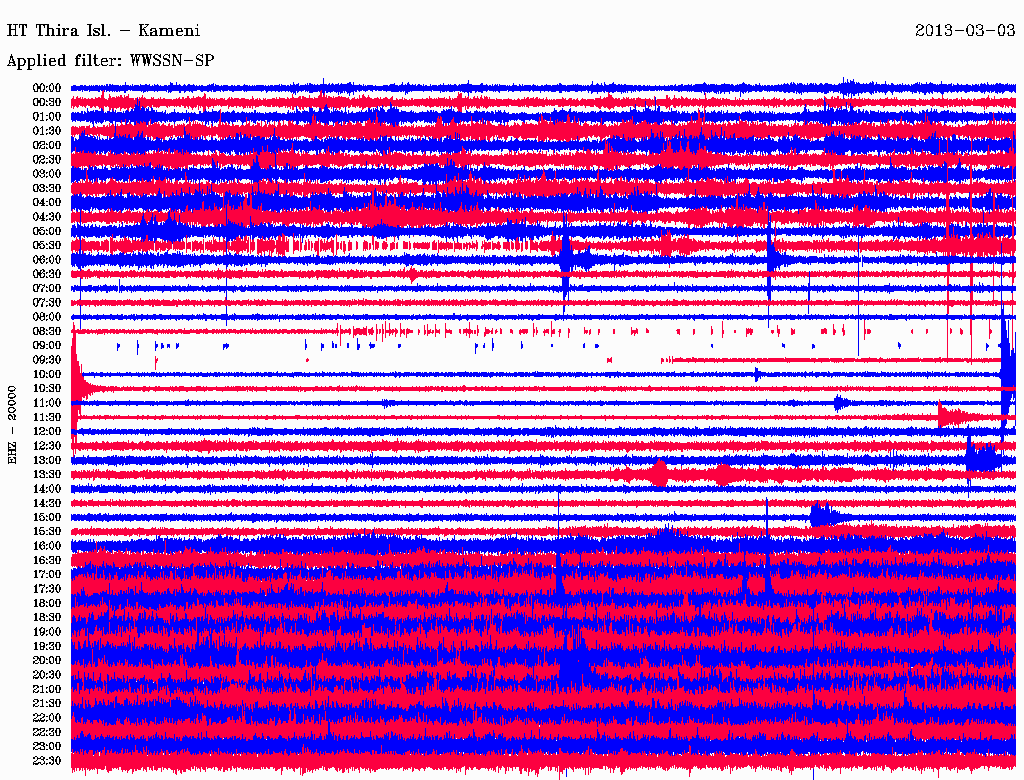Click the red tremor burst on the 13:30 trace
The height and width of the screenshot is (780, 1024).
click(659, 473)
